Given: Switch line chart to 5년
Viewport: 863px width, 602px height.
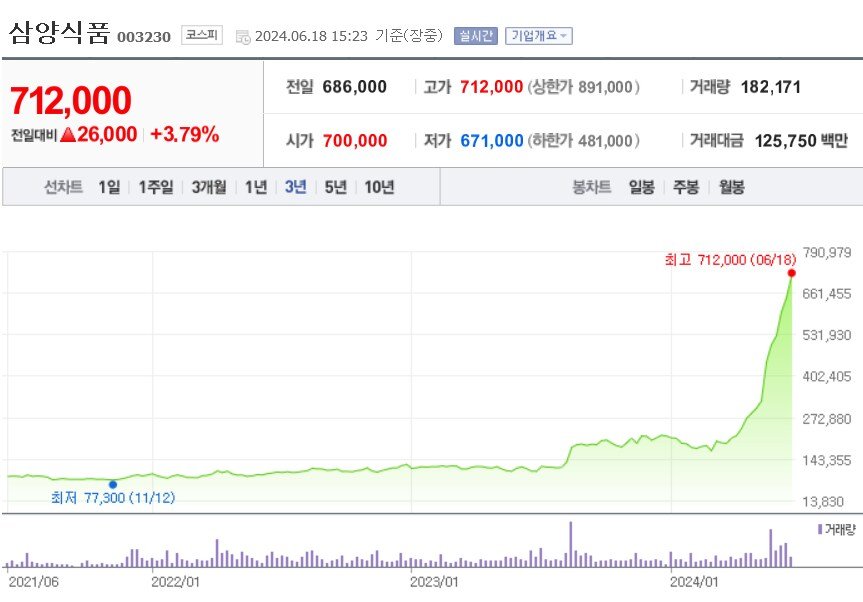Looking at the screenshot, I should click(336, 187).
